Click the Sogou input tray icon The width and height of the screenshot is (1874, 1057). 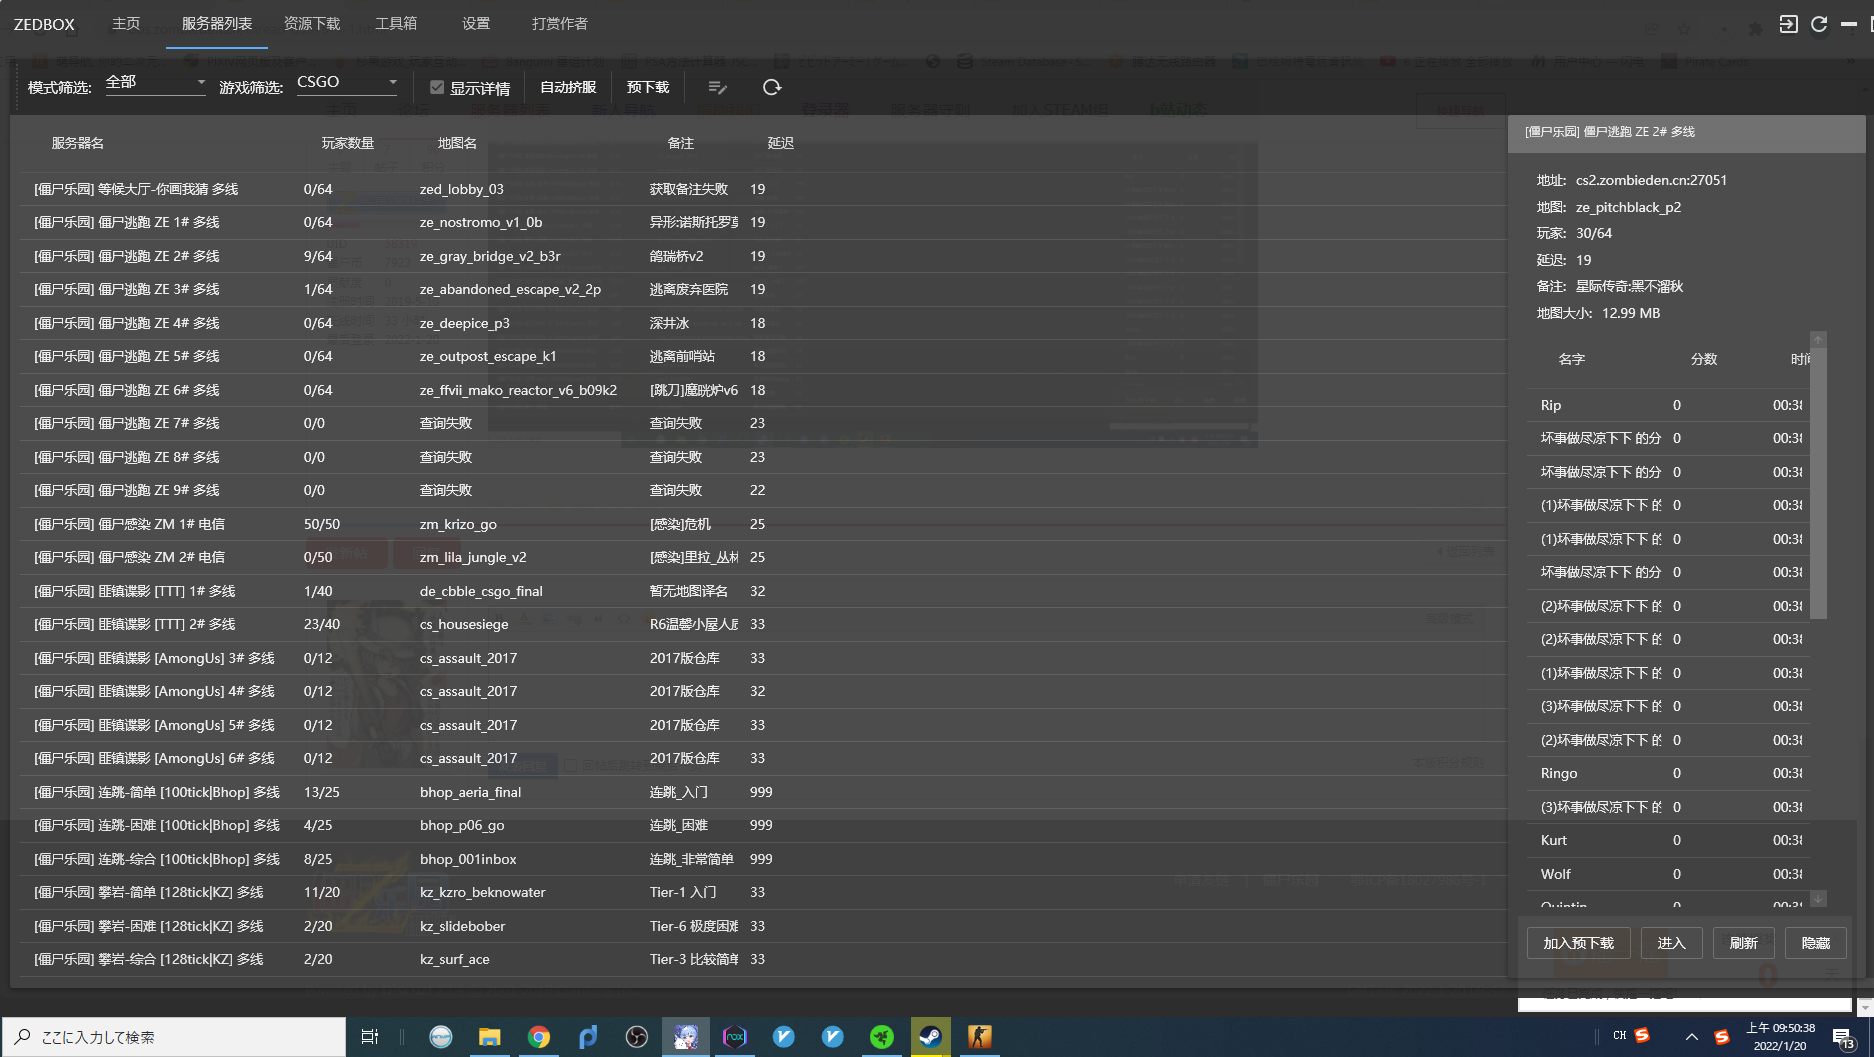tap(1721, 1037)
